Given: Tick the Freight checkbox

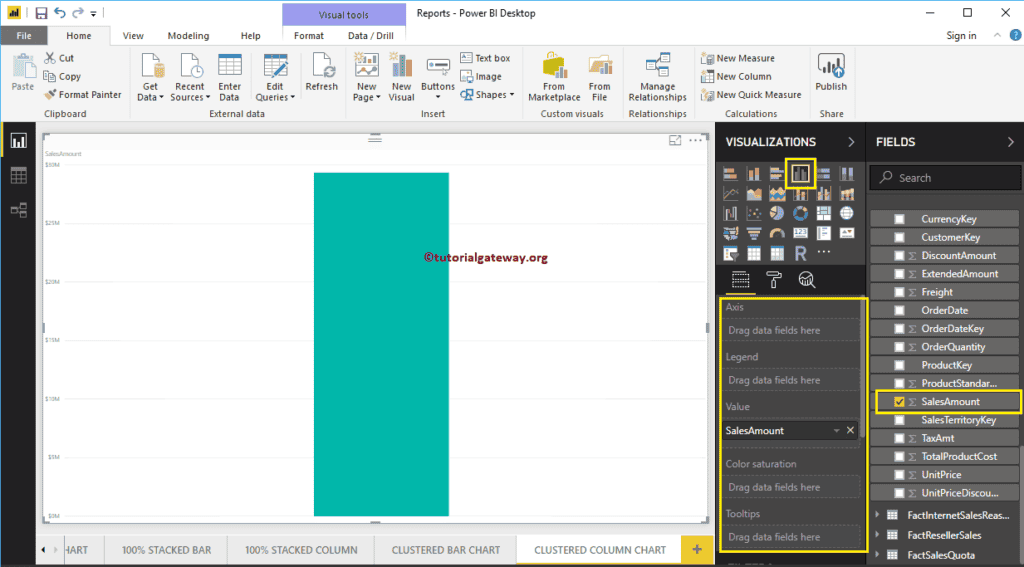Looking at the screenshot, I should point(899,292).
